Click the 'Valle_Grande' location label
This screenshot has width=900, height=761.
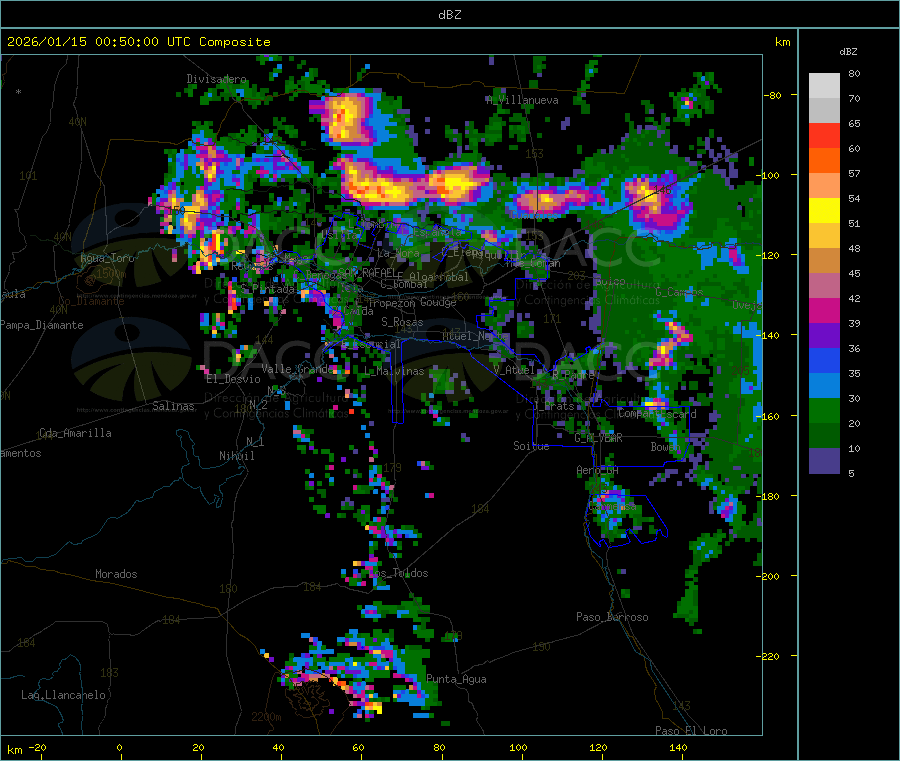(x=296, y=369)
